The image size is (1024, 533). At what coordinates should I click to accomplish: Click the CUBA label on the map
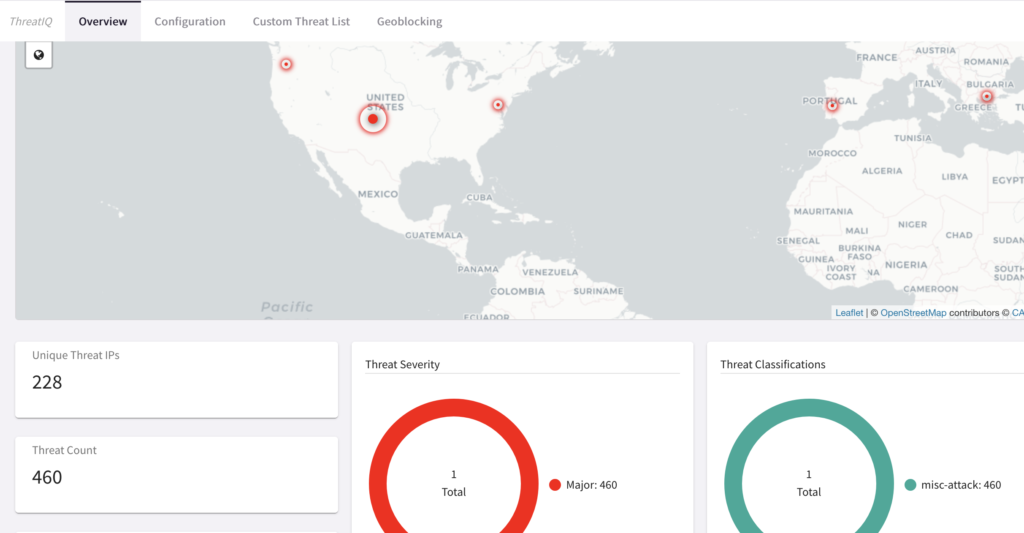coord(479,197)
